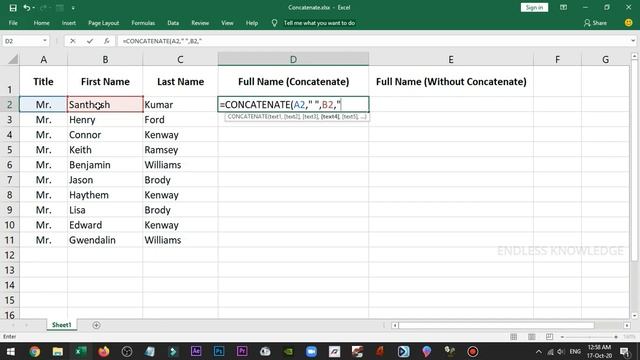The height and width of the screenshot is (360, 640).
Task: Customize the Quick Access Toolbar dropdown
Action: 73,8
